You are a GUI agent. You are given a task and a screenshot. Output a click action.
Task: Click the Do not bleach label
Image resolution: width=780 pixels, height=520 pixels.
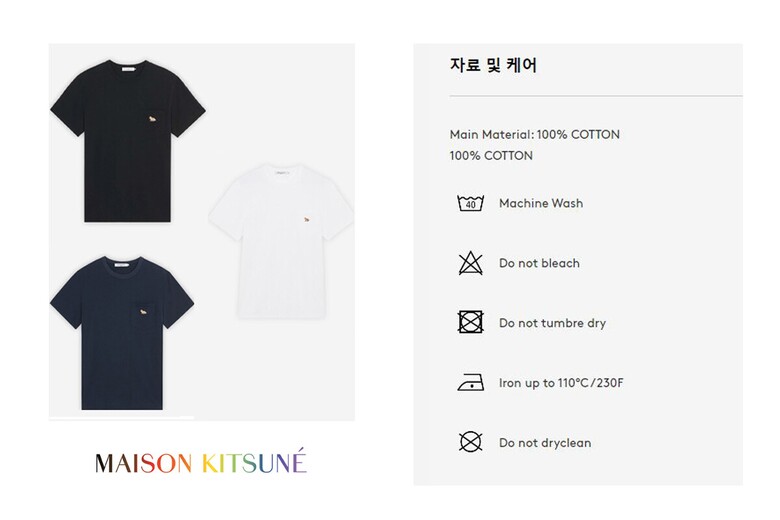point(539,263)
